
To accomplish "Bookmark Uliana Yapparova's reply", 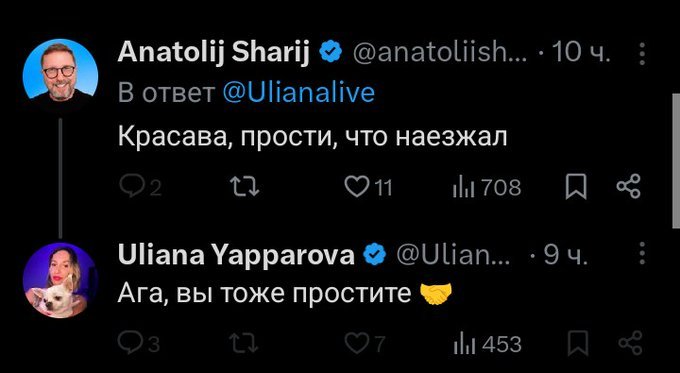I will pyautogui.click(x=578, y=344).
